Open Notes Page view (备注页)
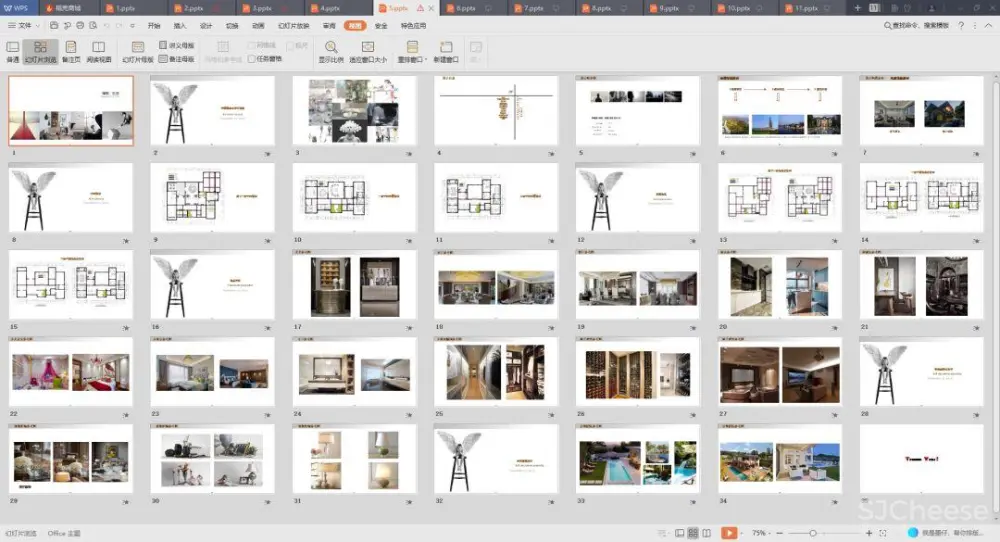Image resolution: width=1000 pixels, height=542 pixels. (x=70, y=49)
